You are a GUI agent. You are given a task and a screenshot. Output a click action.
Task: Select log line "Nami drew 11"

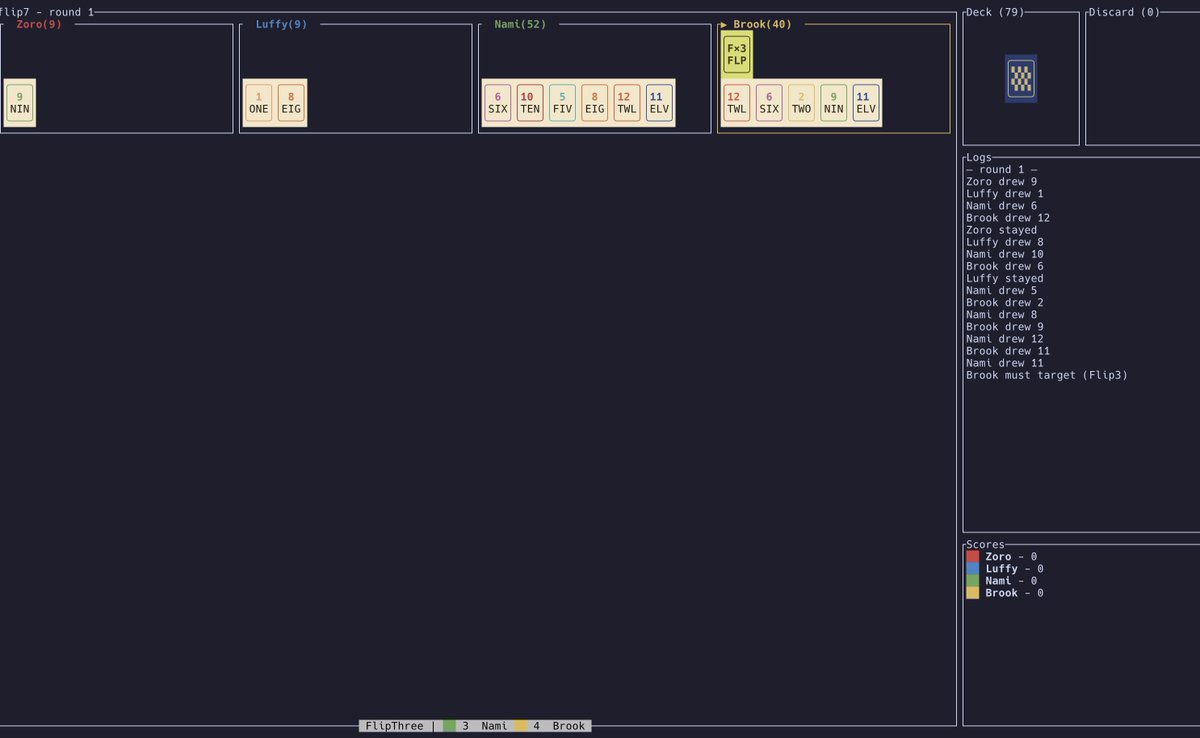[1005, 363]
